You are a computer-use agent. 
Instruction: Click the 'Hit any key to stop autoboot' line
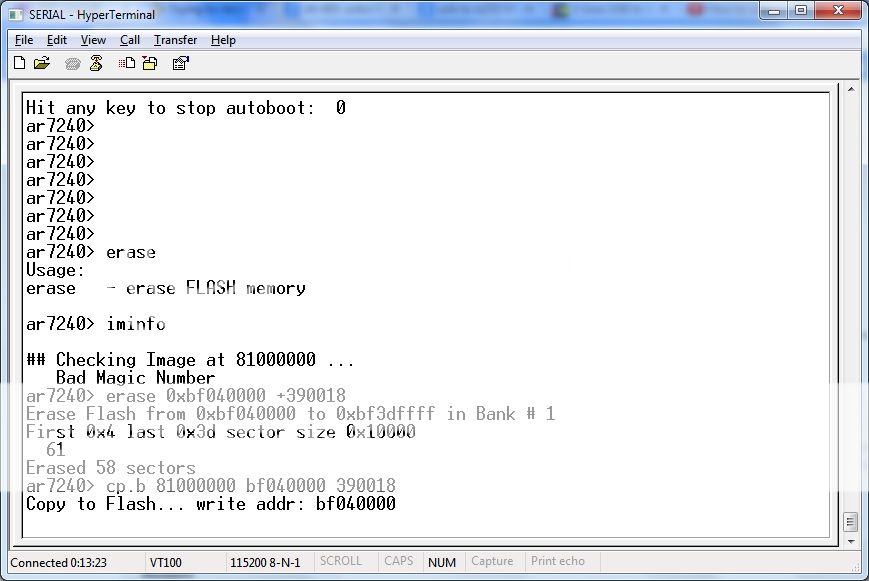click(x=186, y=108)
